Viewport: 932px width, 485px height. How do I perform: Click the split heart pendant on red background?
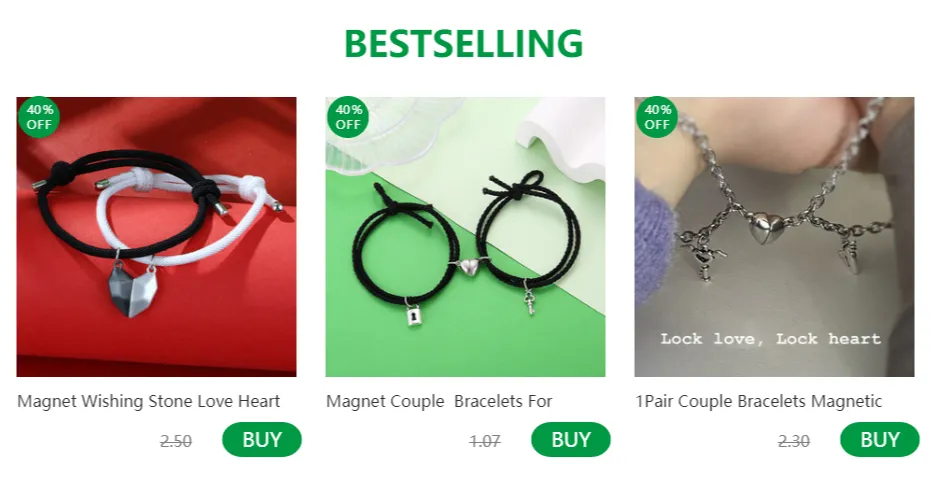point(132,291)
